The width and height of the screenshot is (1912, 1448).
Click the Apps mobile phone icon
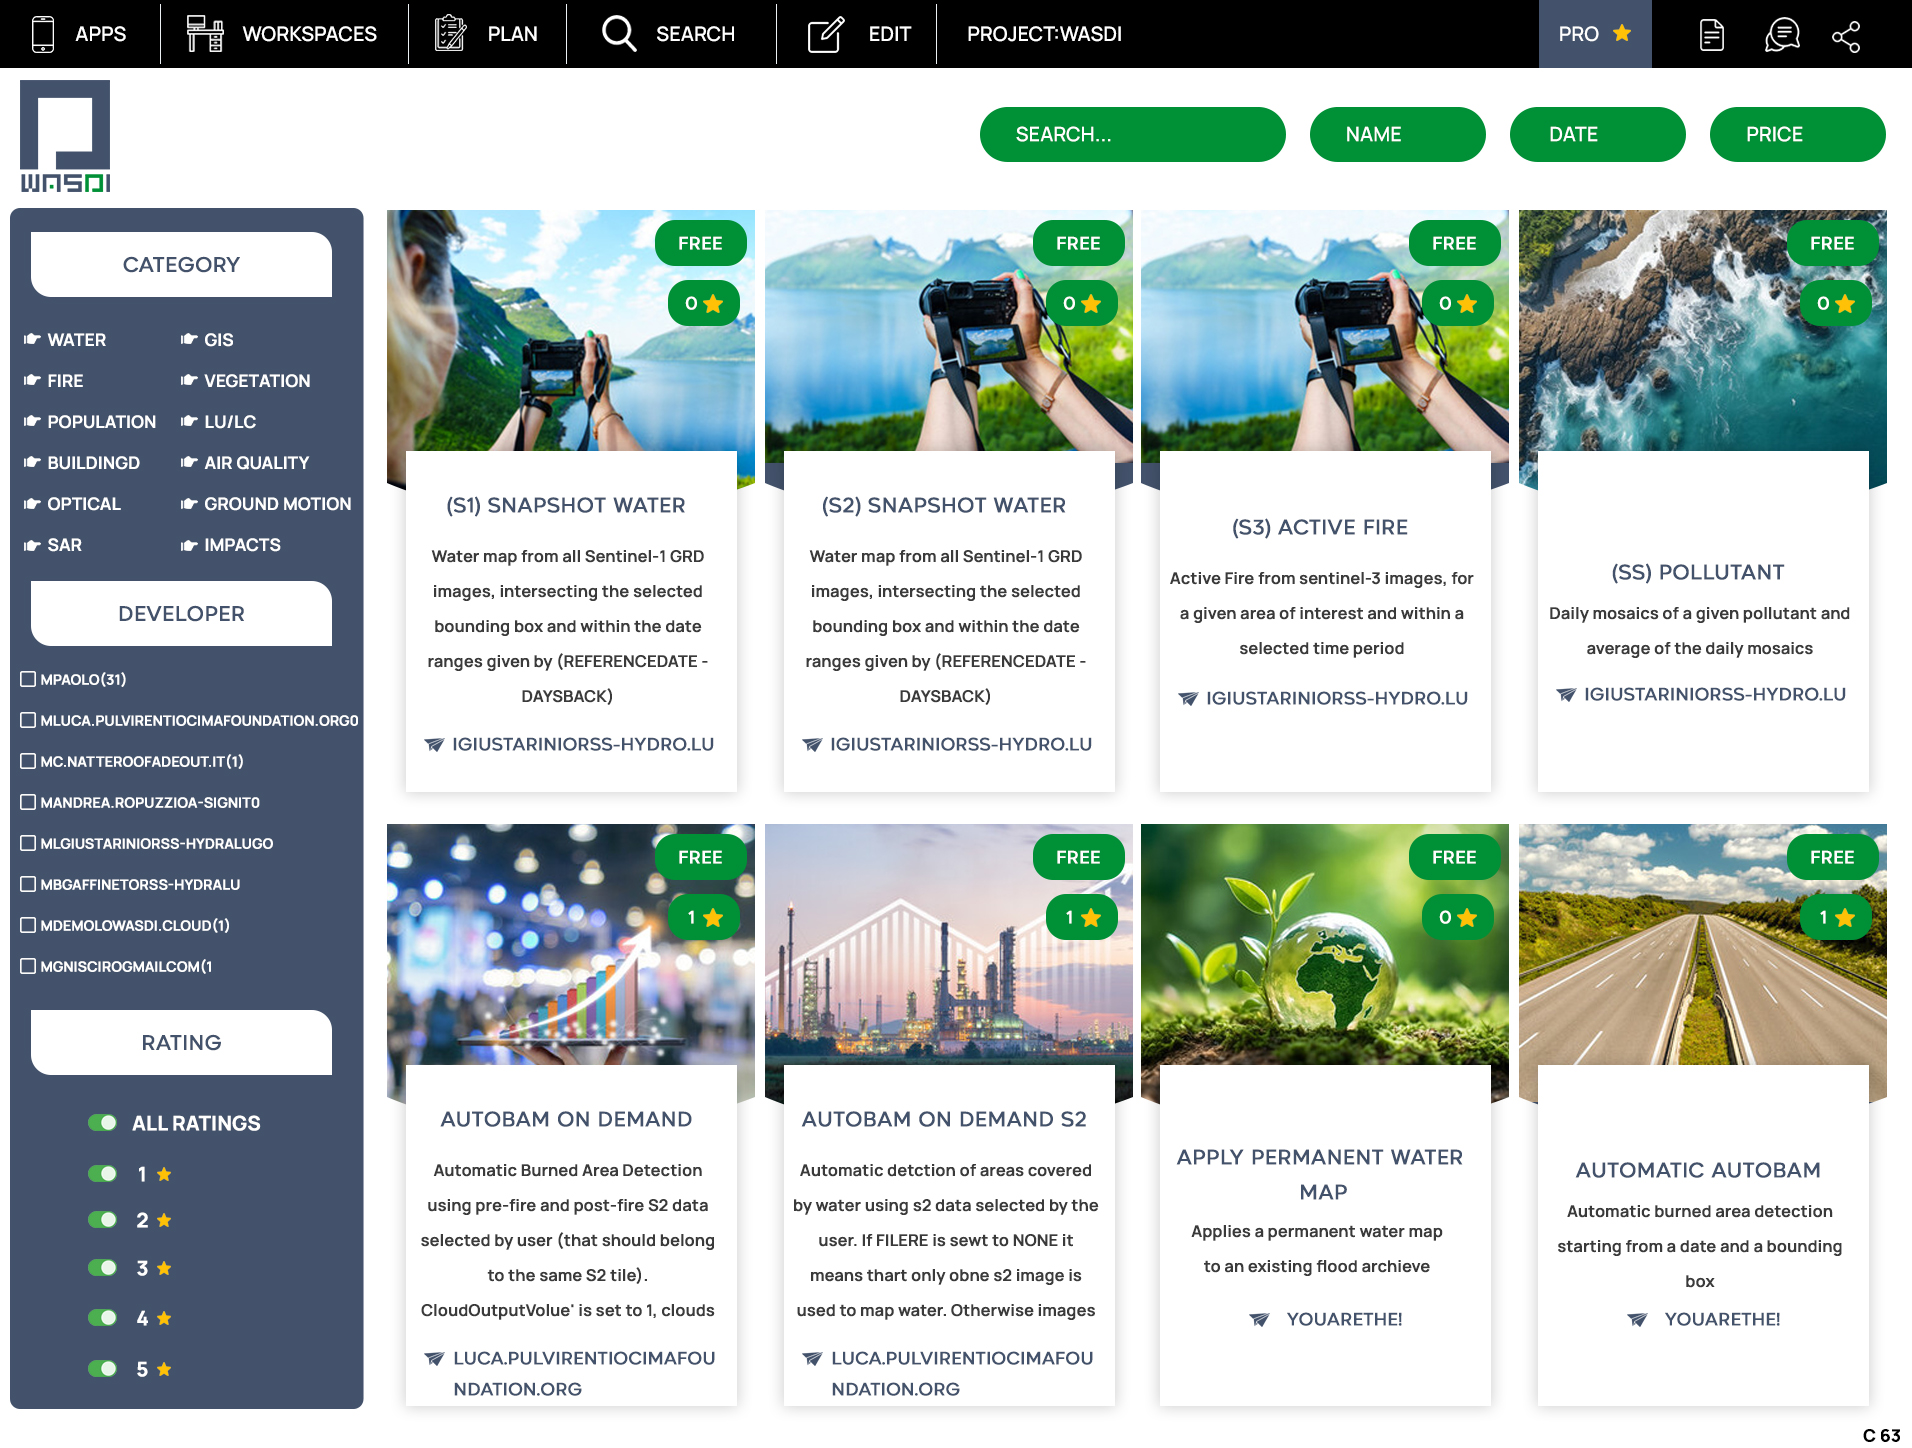(x=43, y=34)
